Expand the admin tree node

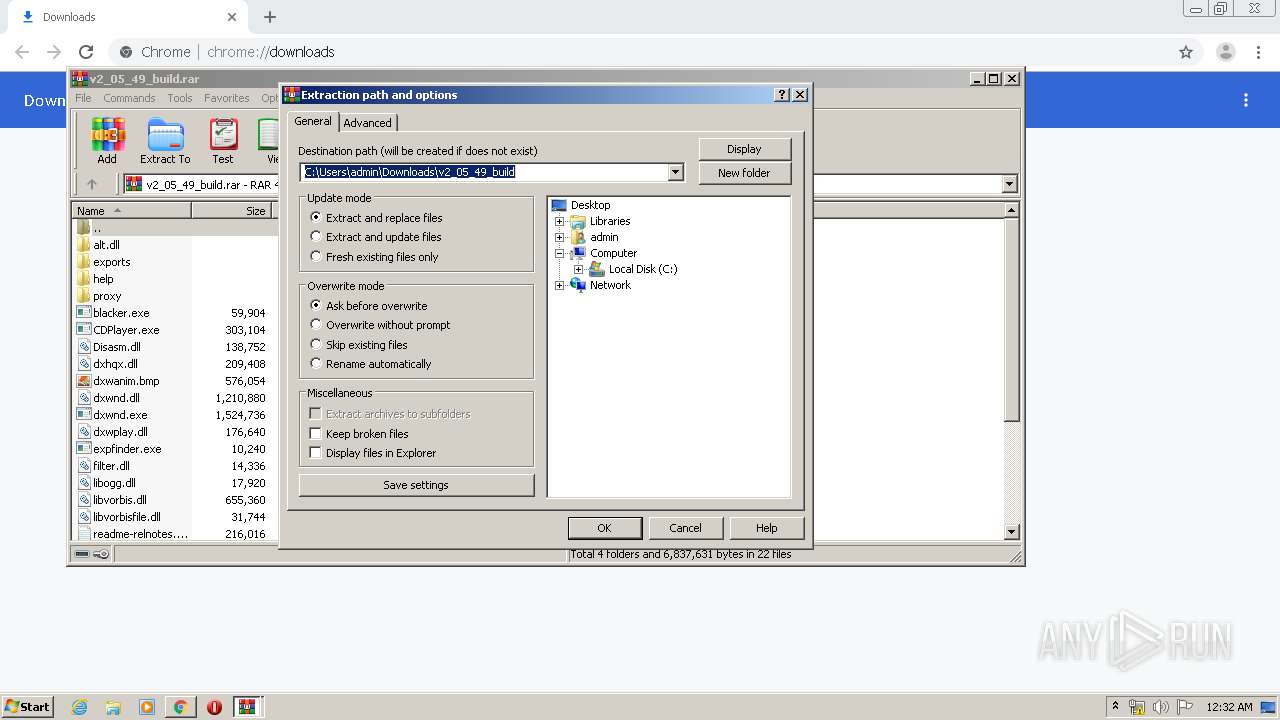click(x=560, y=237)
